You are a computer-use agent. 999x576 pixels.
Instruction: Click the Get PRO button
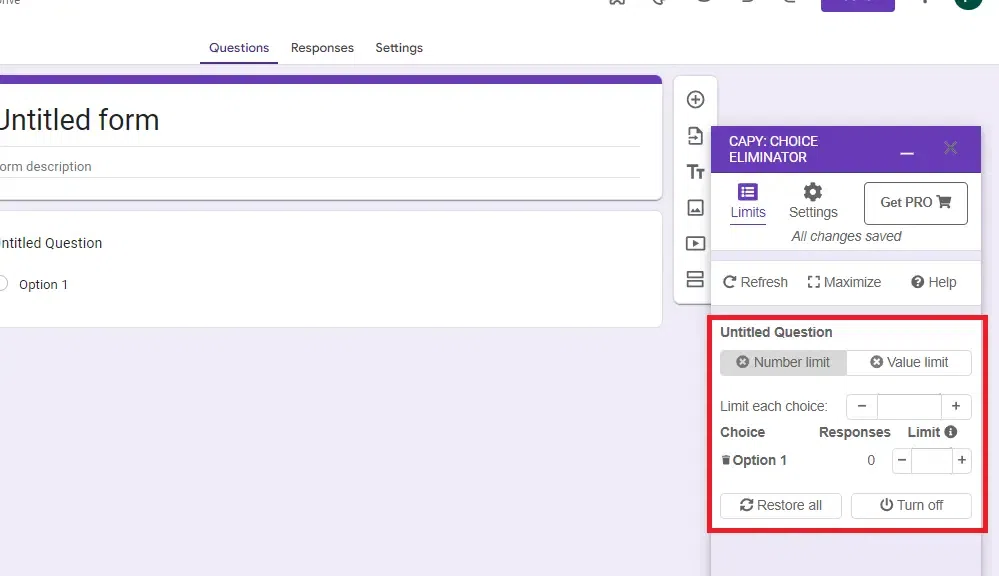click(916, 203)
